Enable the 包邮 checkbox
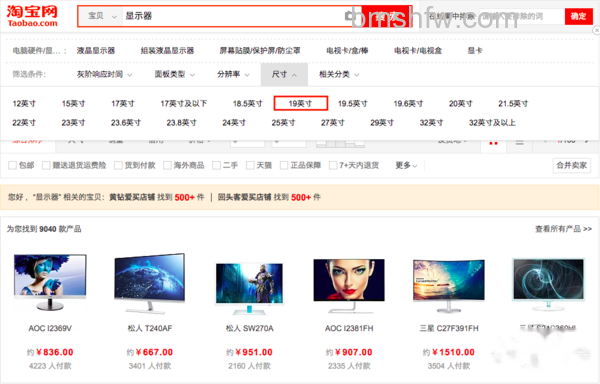The image size is (600, 384). (x=12, y=165)
